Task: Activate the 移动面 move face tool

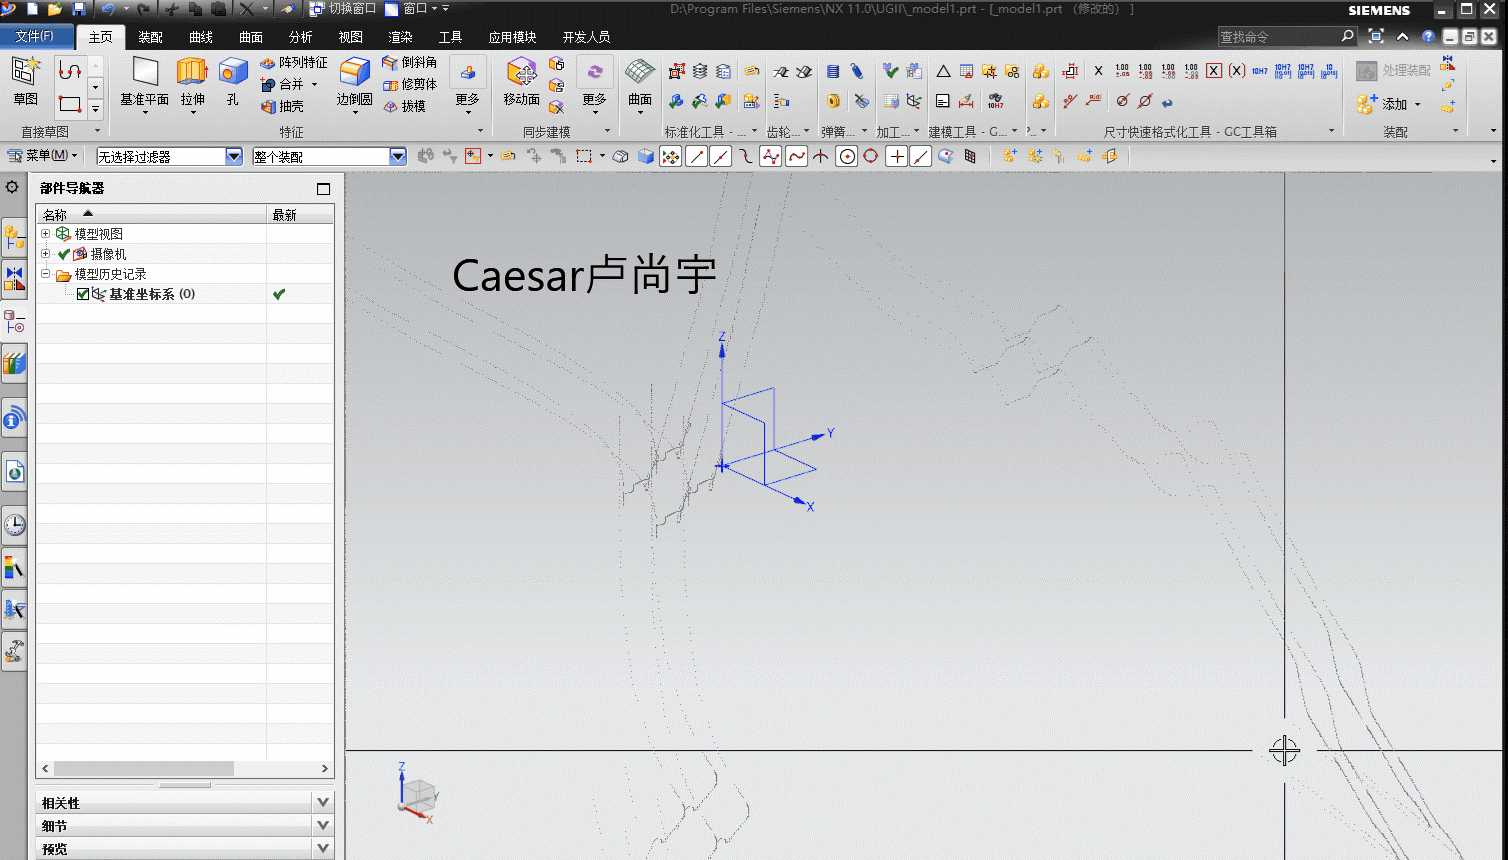Action: click(x=521, y=82)
